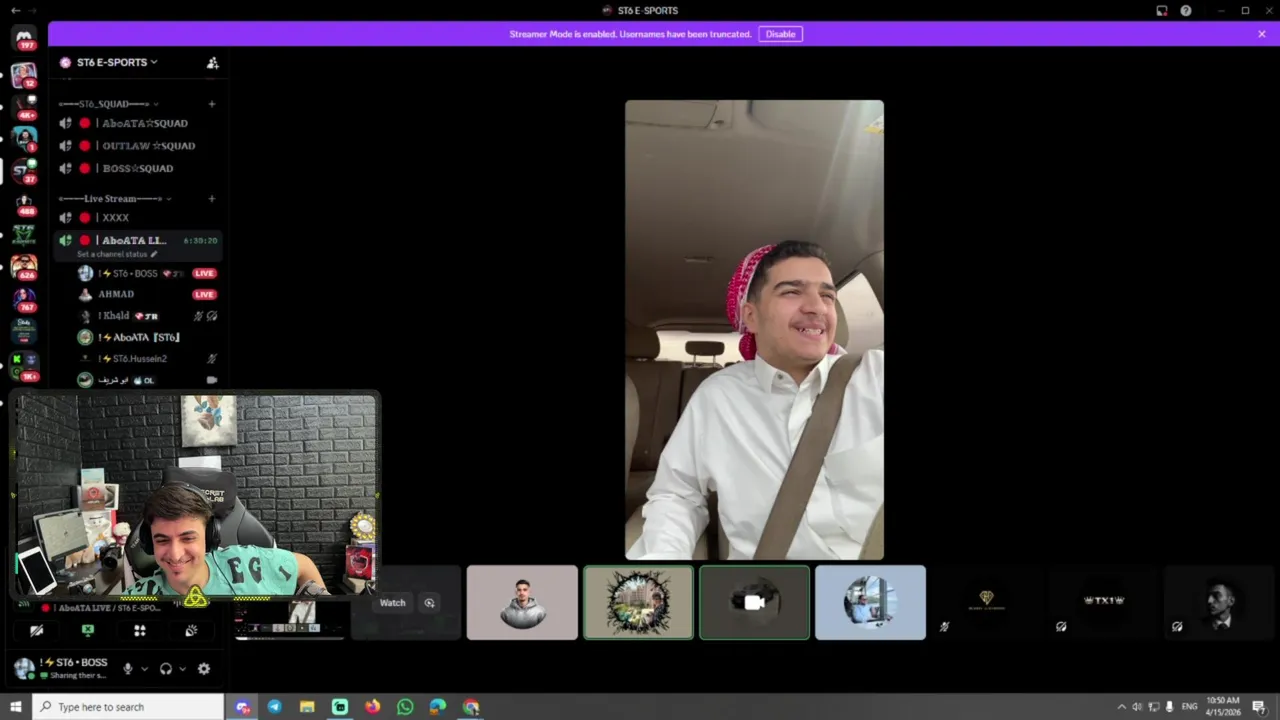Open user settings gear icon
Image resolution: width=1280 pixels, height=720 pixels.
204,669
